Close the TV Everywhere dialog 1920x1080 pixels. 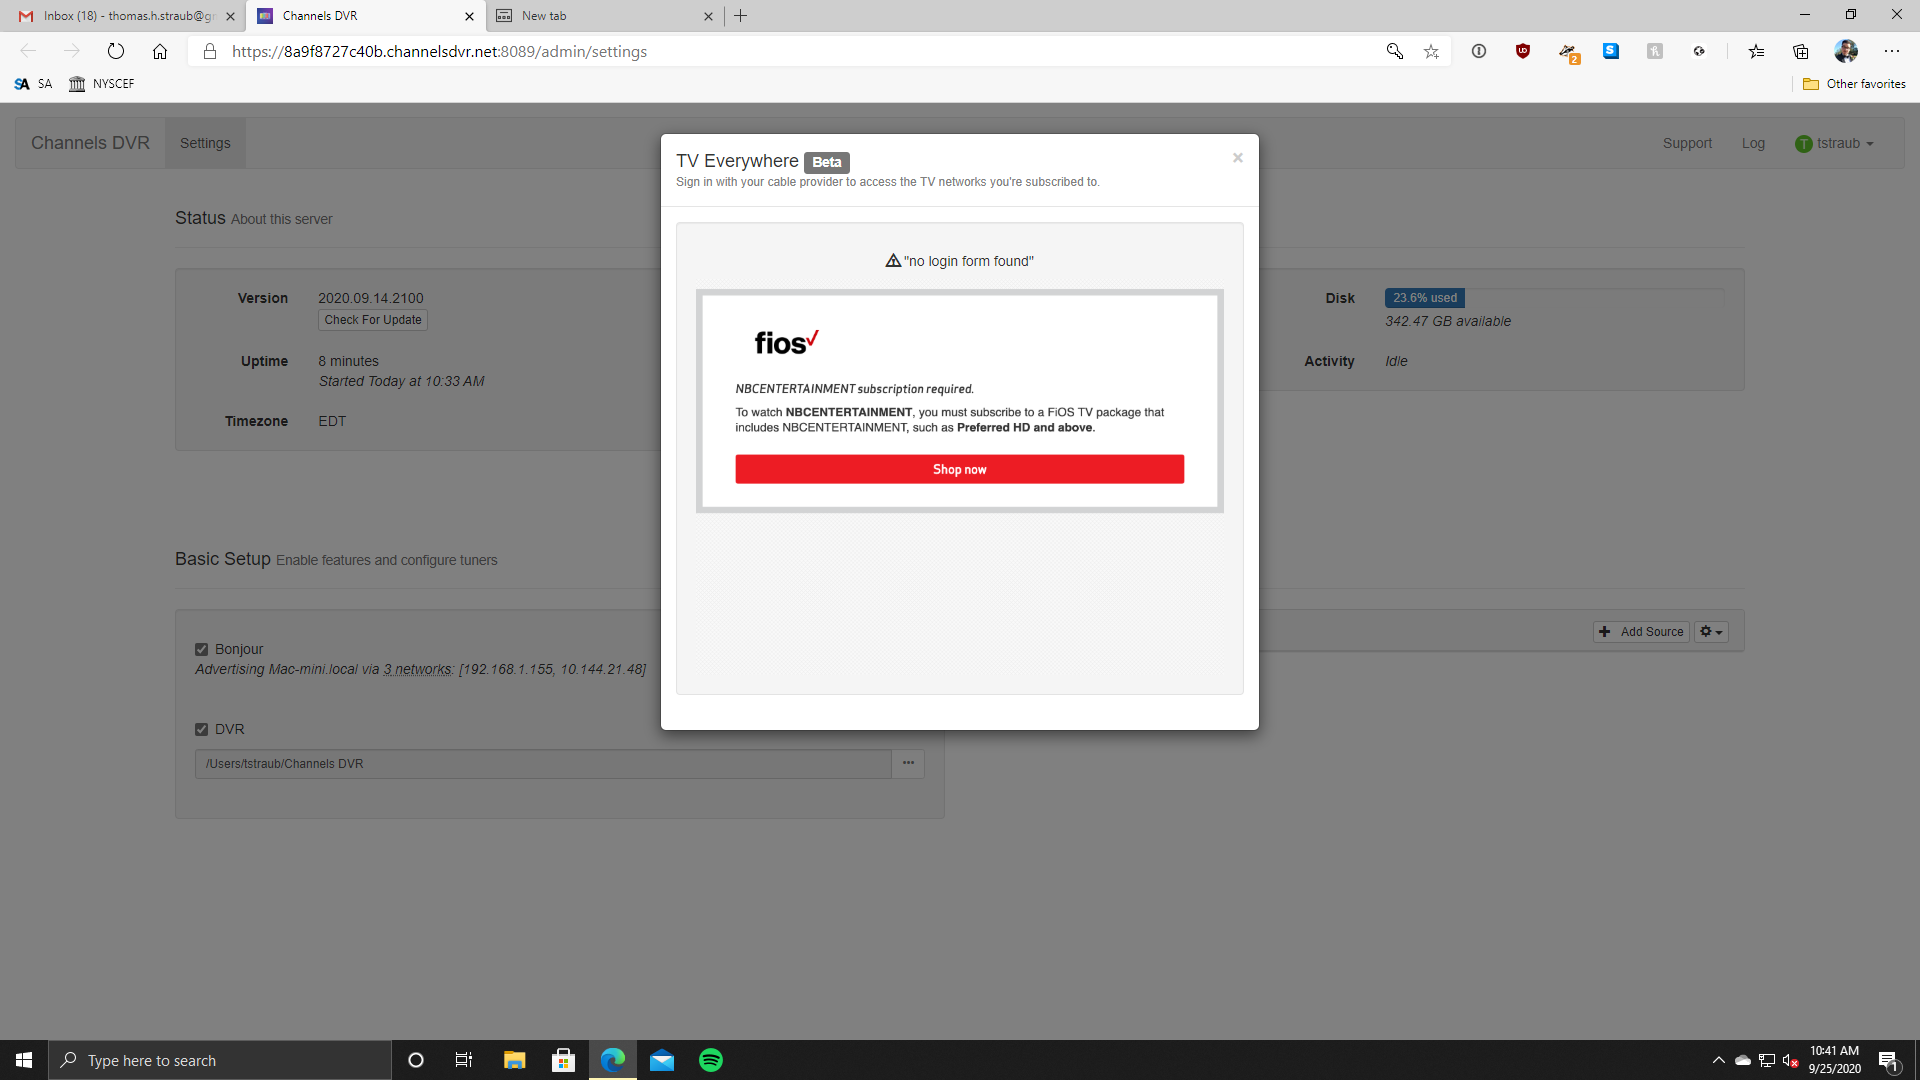pyautogui.click(x=1237, y=158)
